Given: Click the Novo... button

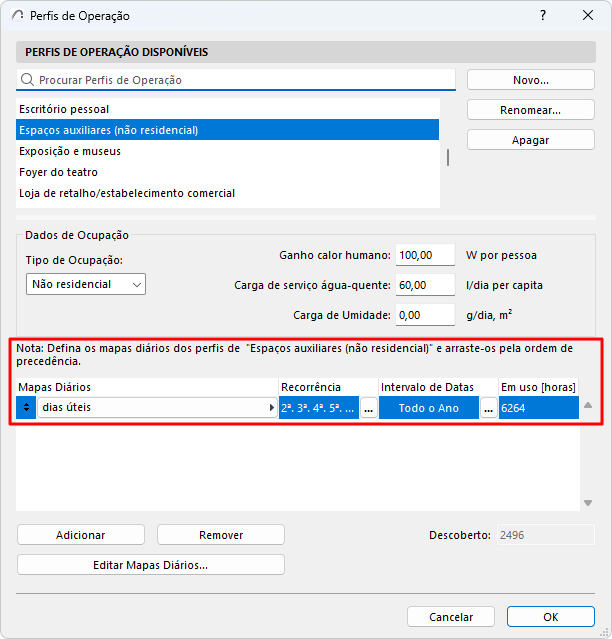Looking at the screenshot, I should [531, 80].
